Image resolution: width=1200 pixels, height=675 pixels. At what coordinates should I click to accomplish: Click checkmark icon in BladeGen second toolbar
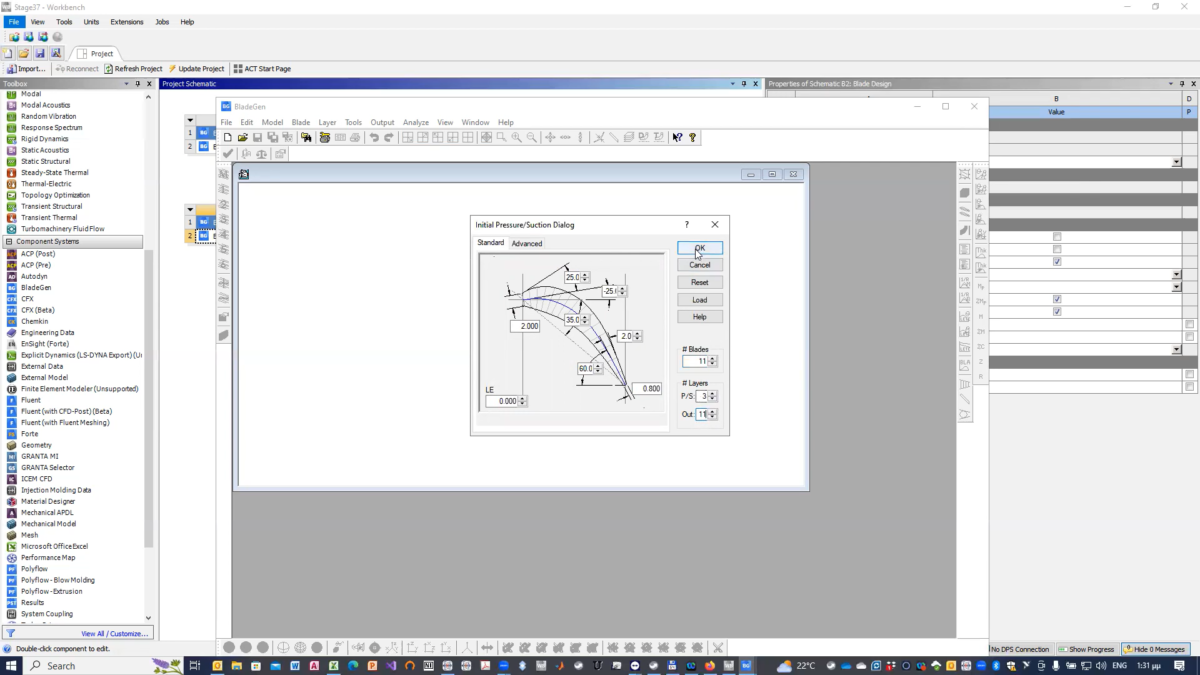coord(228,154)
